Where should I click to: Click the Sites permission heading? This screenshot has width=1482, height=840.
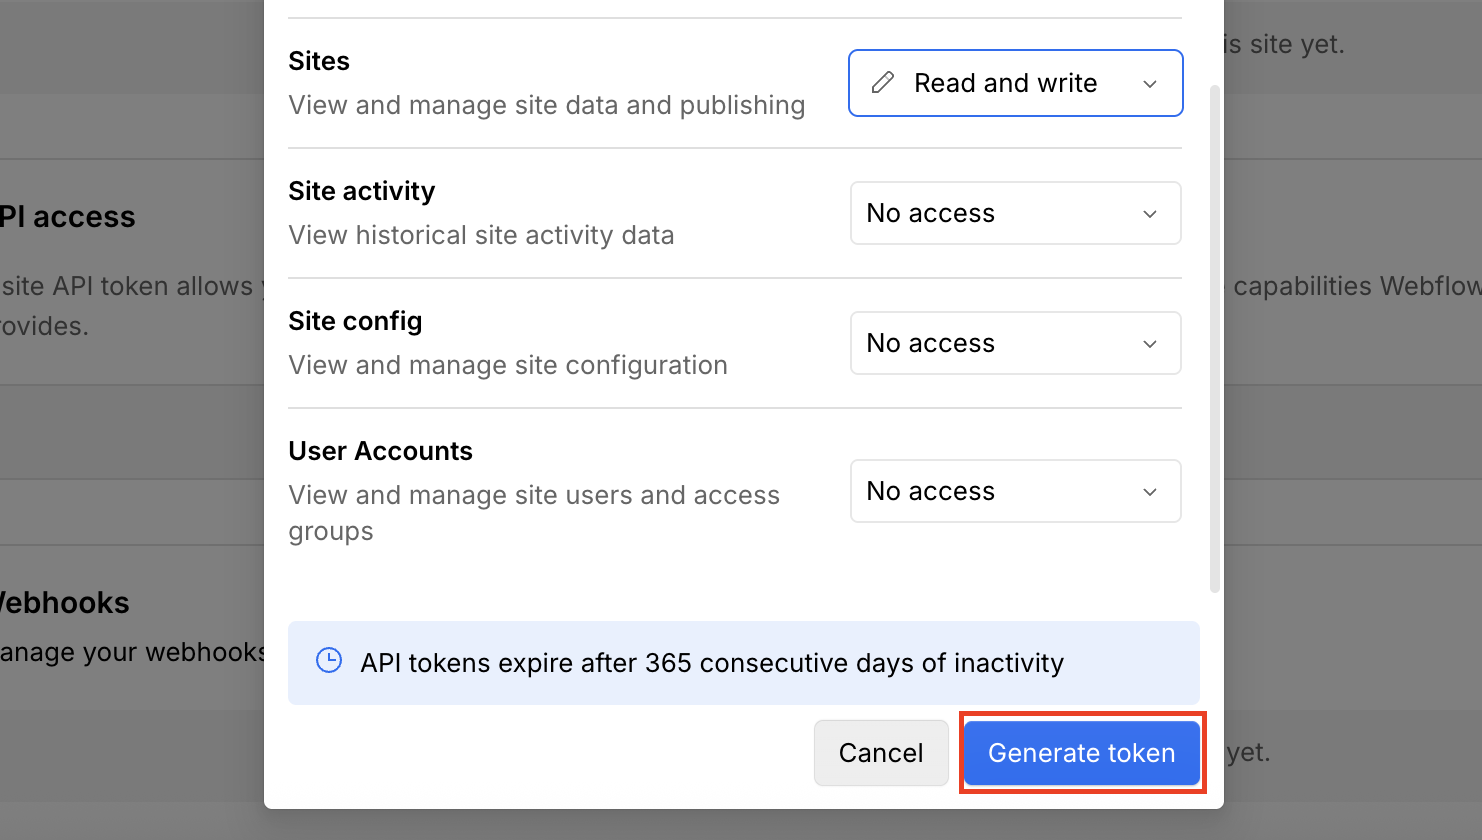click(319, 61)
